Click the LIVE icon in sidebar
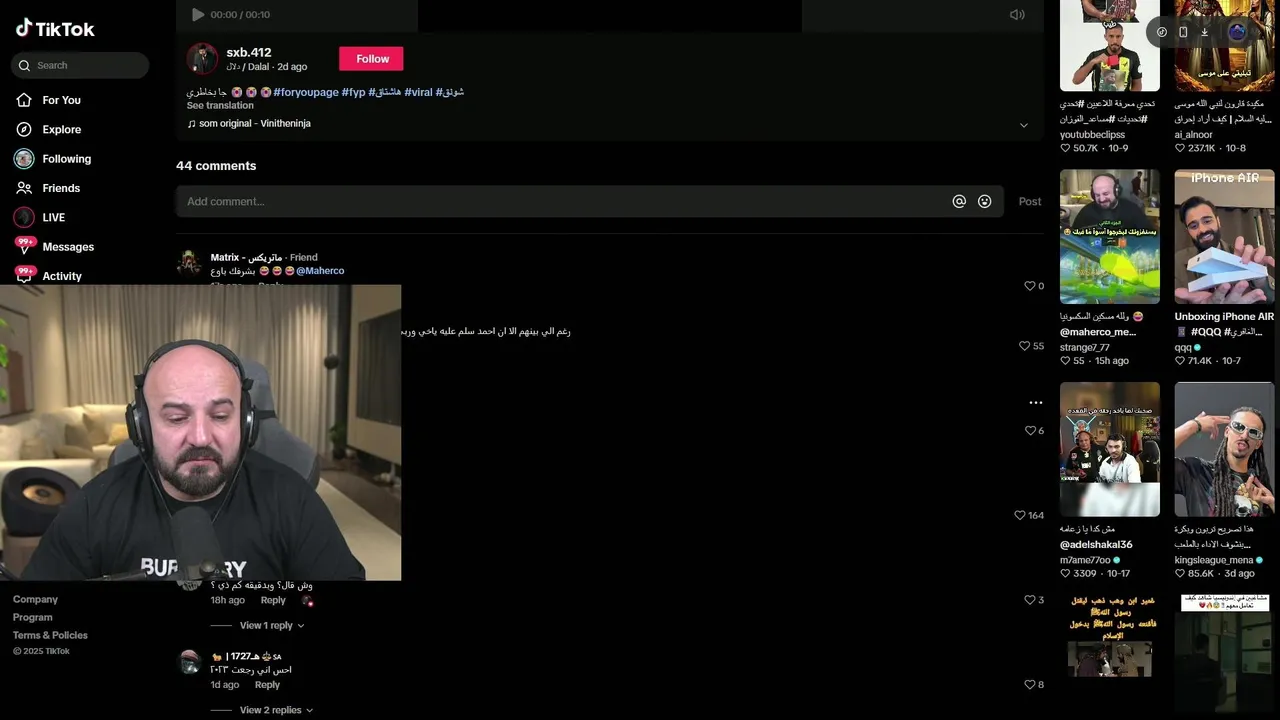Screen dimensions: 1280x720 tap(24, 218)
